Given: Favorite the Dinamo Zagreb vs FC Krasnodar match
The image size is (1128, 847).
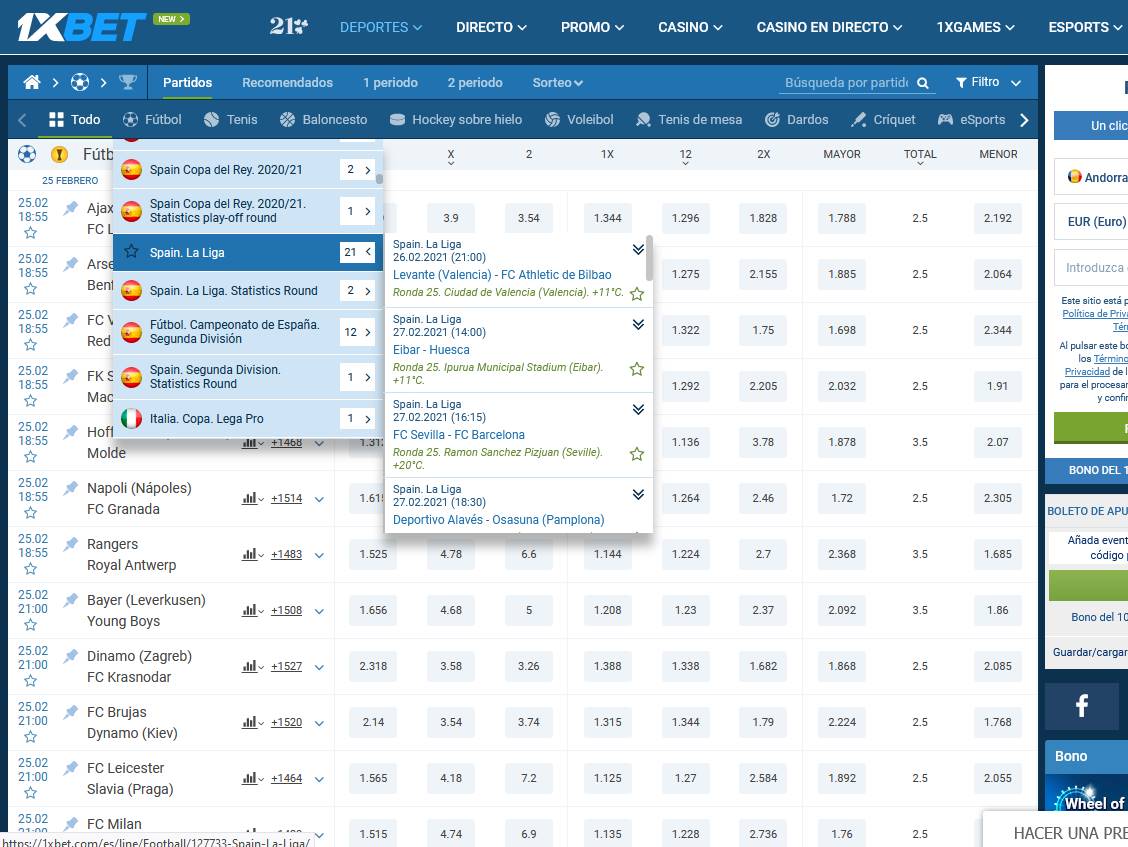Looking at the screenshot, I should 30,681.
